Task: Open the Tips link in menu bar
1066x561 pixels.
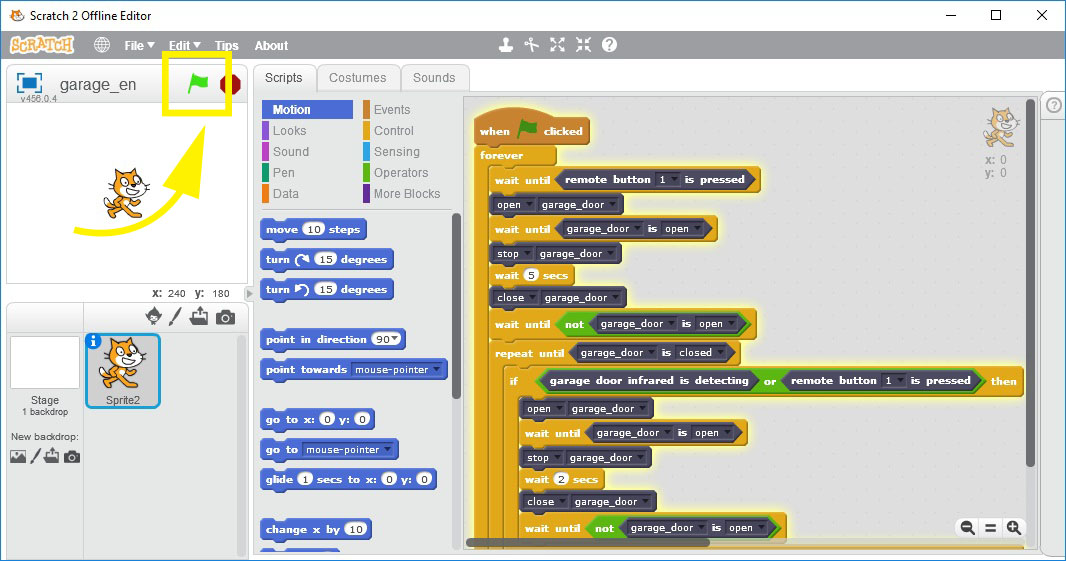Action: (x=226, y=45)
